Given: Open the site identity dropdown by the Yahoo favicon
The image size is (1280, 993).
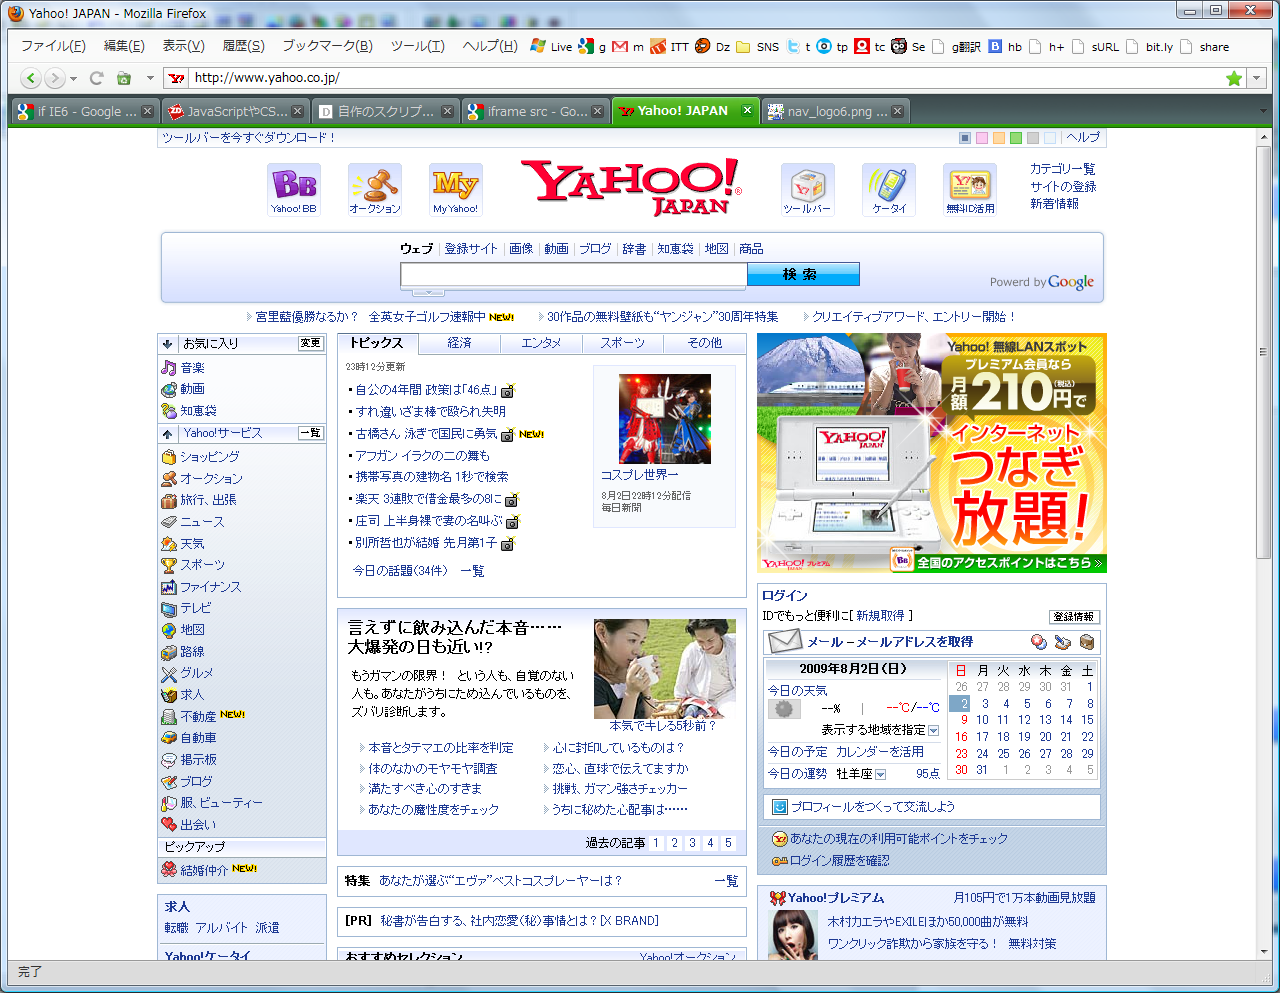Looking at the screenshot, I should tap(176, 78).
